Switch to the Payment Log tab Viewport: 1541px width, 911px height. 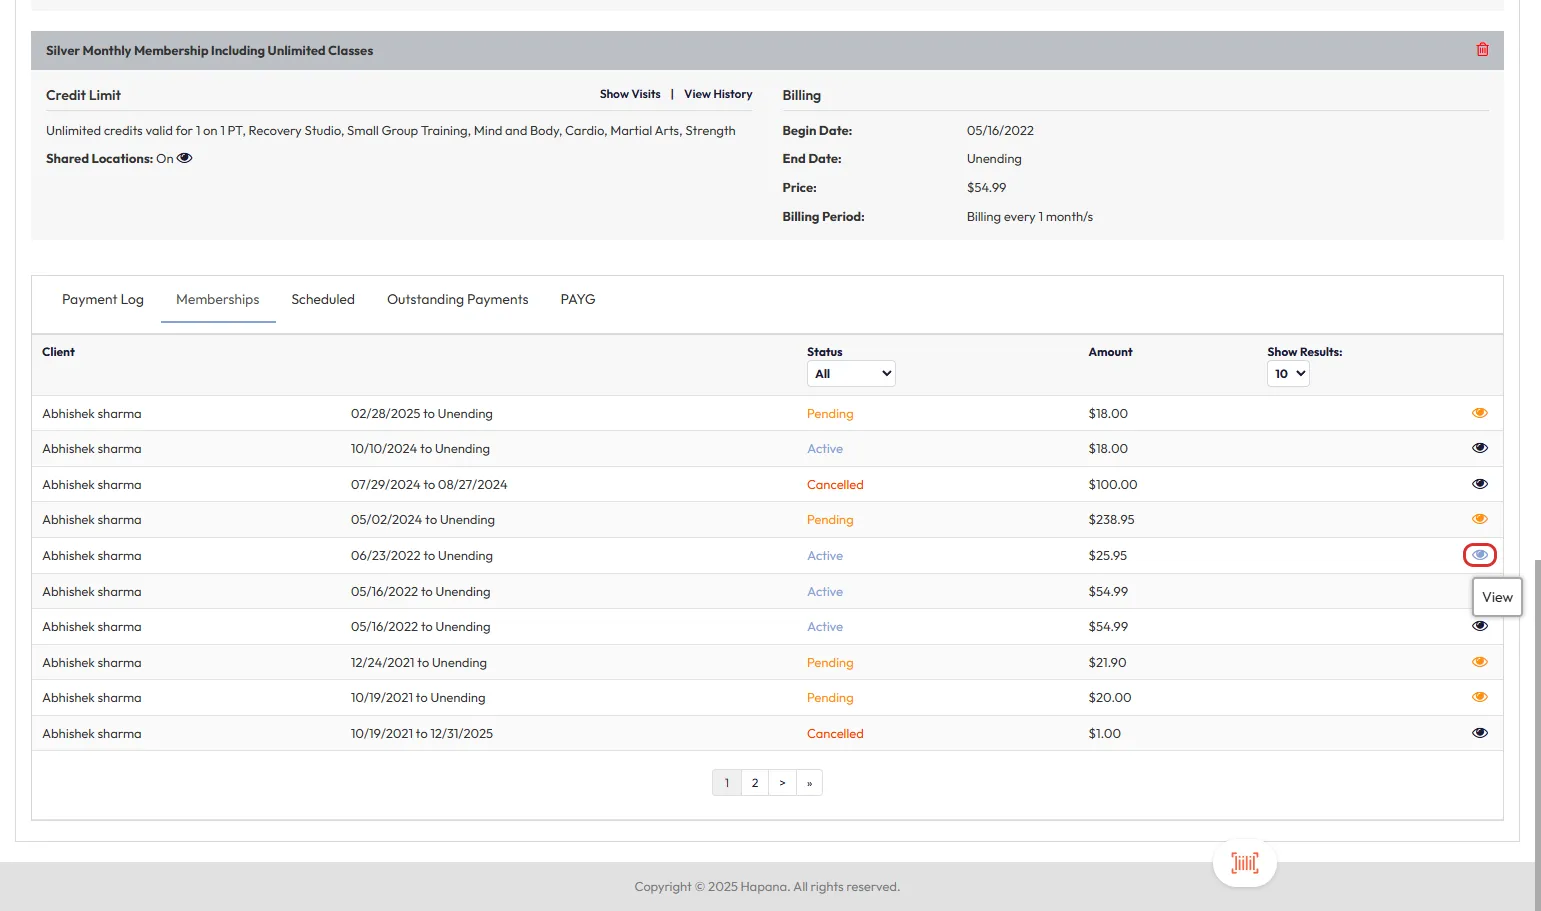pyautogui.click(x=103, y=299)
